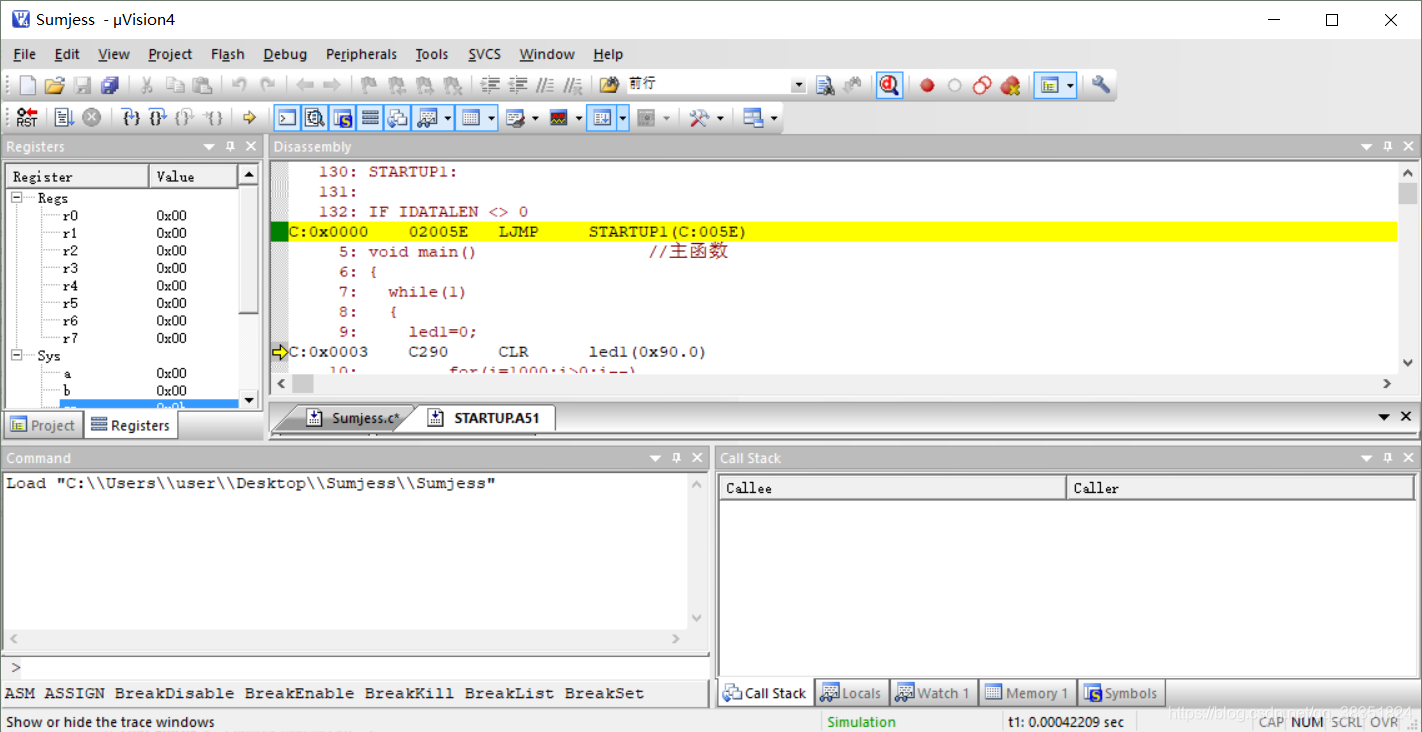Click the Disable All Breakpoints icon

click(x=982, y=86)
